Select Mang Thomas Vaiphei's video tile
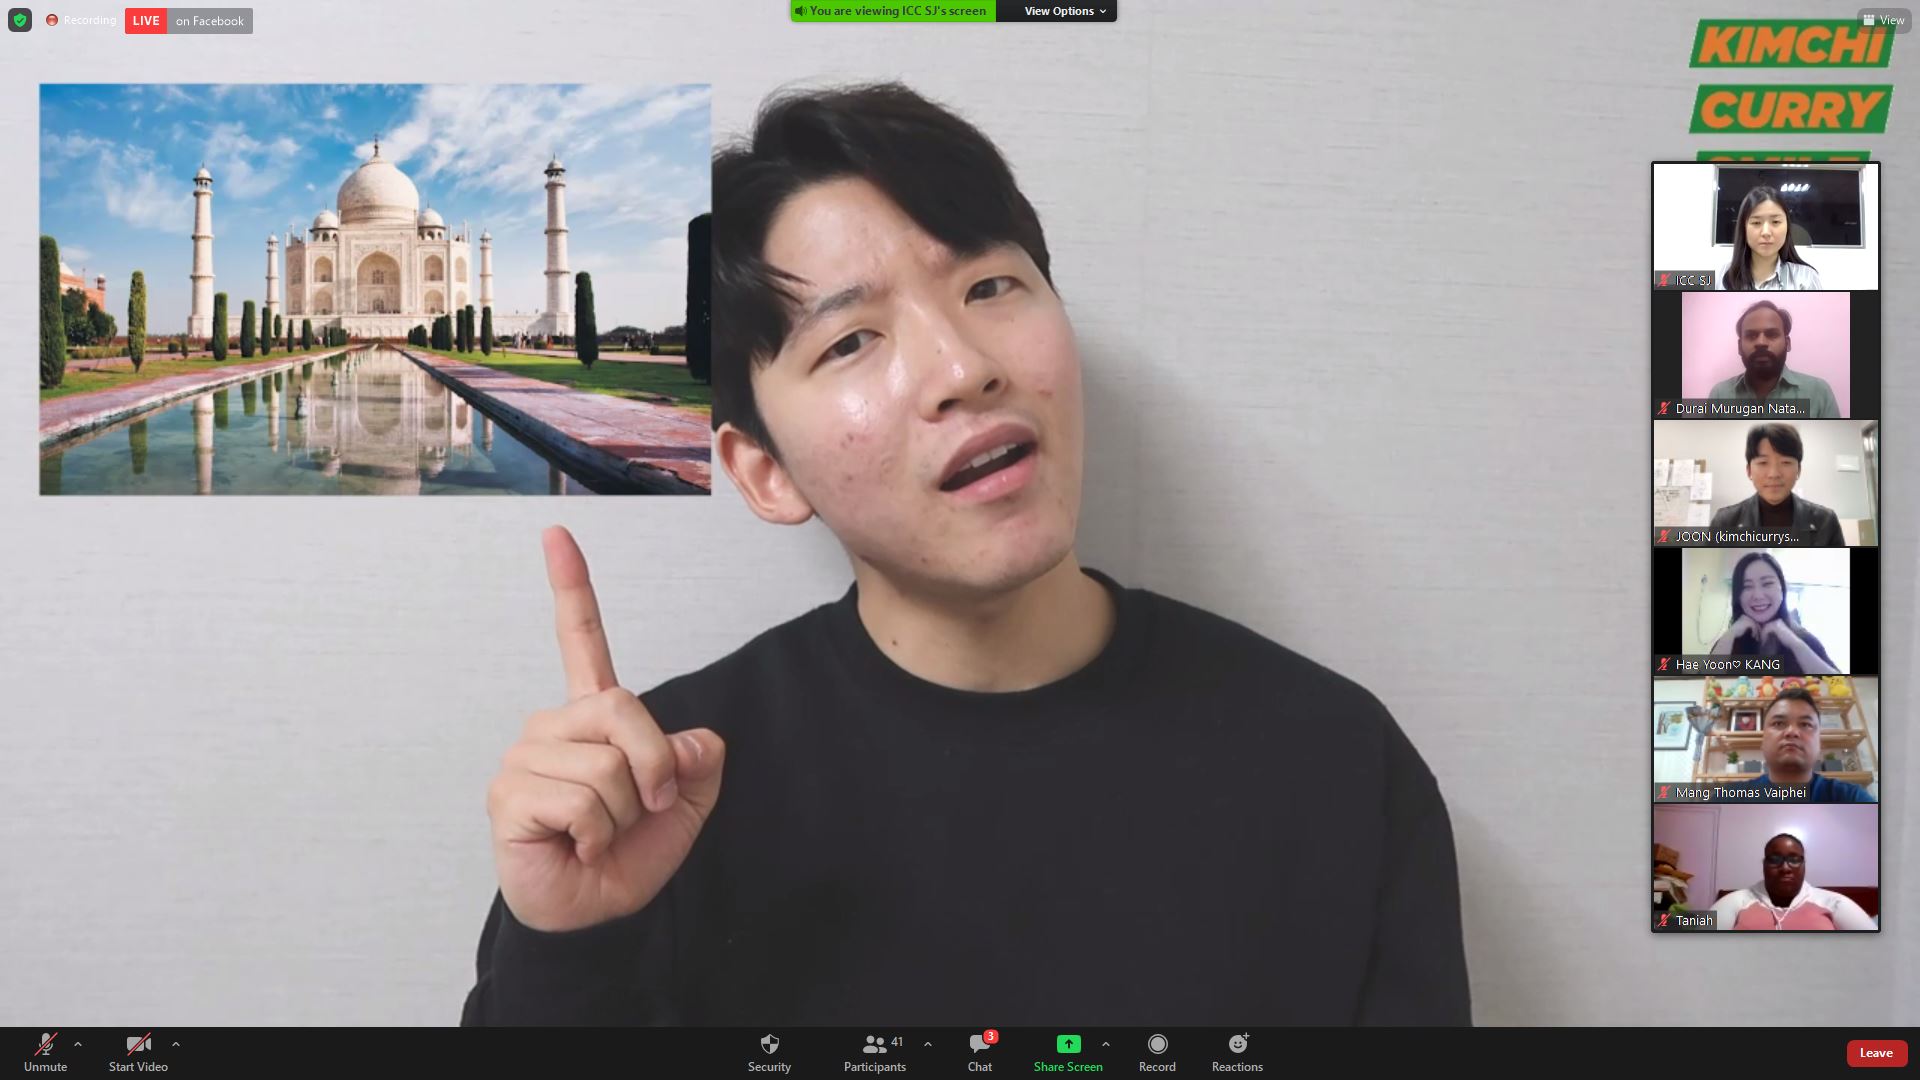This screenshot has height=1080, width=1920. click(1765, 739)
